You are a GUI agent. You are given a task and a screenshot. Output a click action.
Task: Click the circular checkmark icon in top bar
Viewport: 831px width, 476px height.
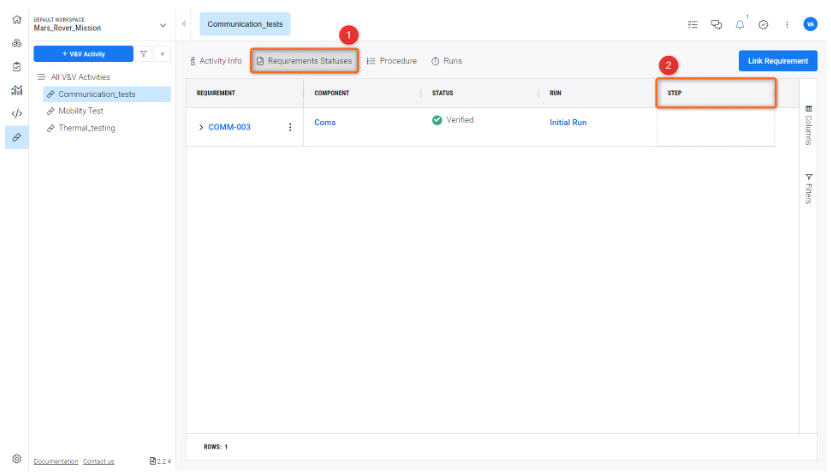pyautogui.click(x=763, y=24)
